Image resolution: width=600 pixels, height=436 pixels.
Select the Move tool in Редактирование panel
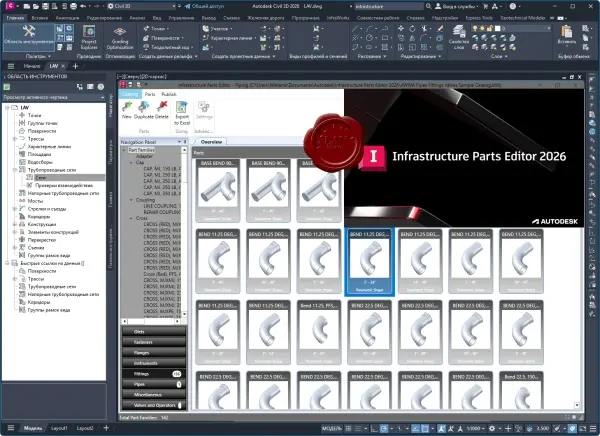[401, 28]
